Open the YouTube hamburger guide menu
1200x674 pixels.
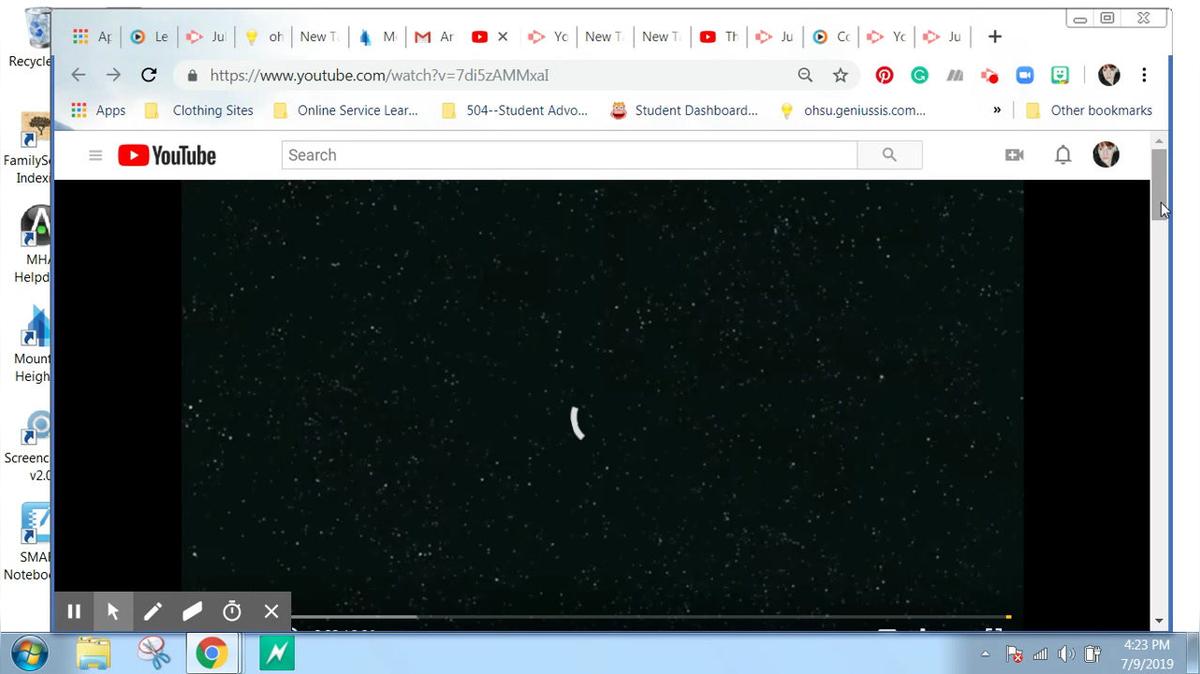[x=95, y=155]
